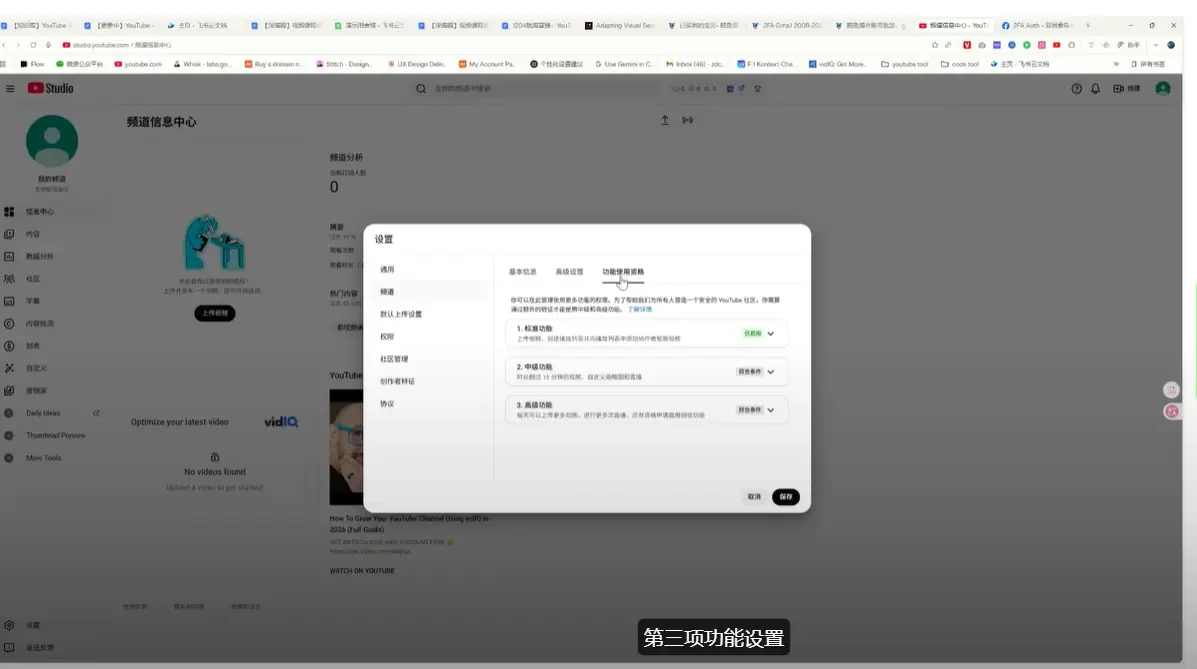Open the 字幕 subtitles icon in sidebar
This screenshot has width=1197, height=669.
(x=9, y=301)
